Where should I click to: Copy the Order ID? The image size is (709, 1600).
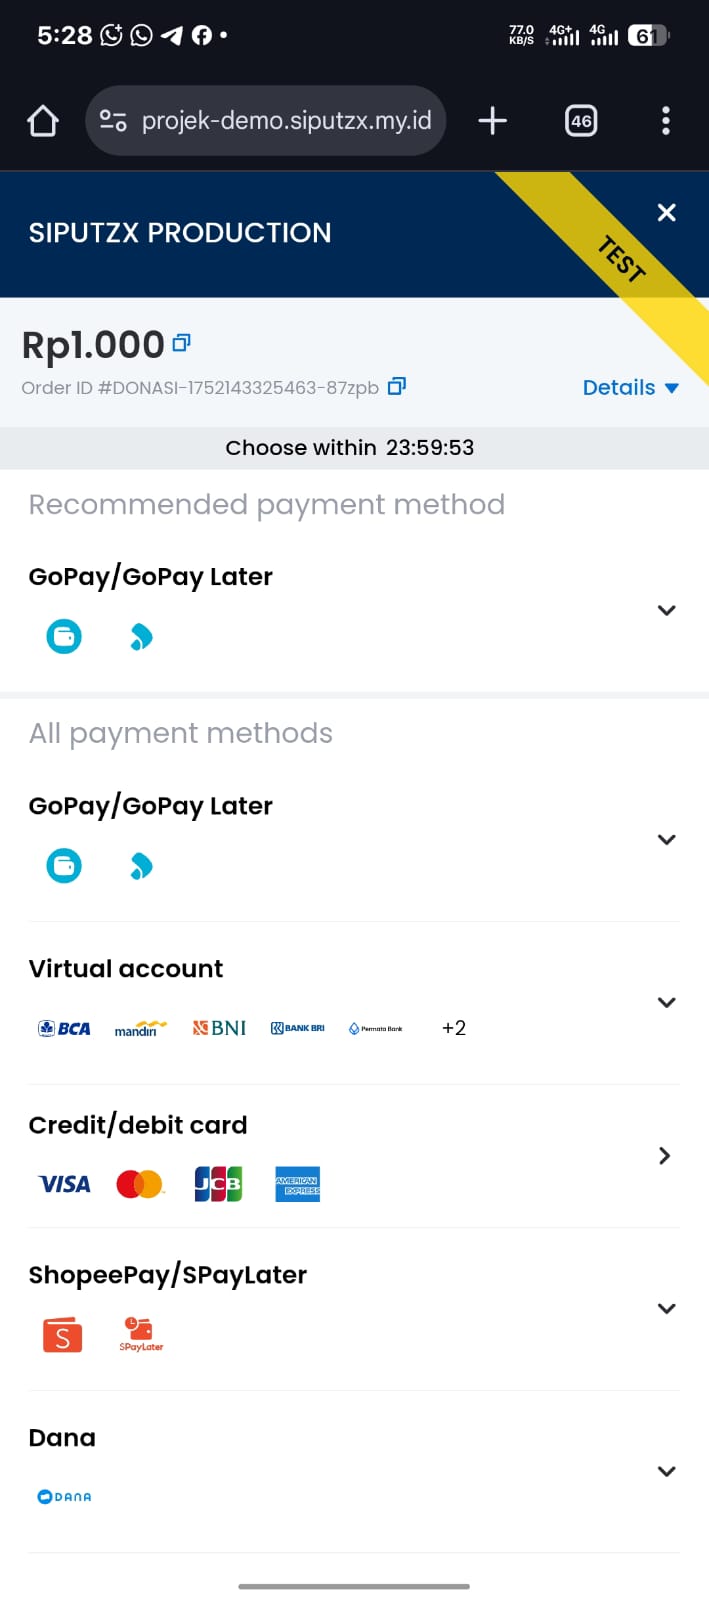click(x=397, y=386)
